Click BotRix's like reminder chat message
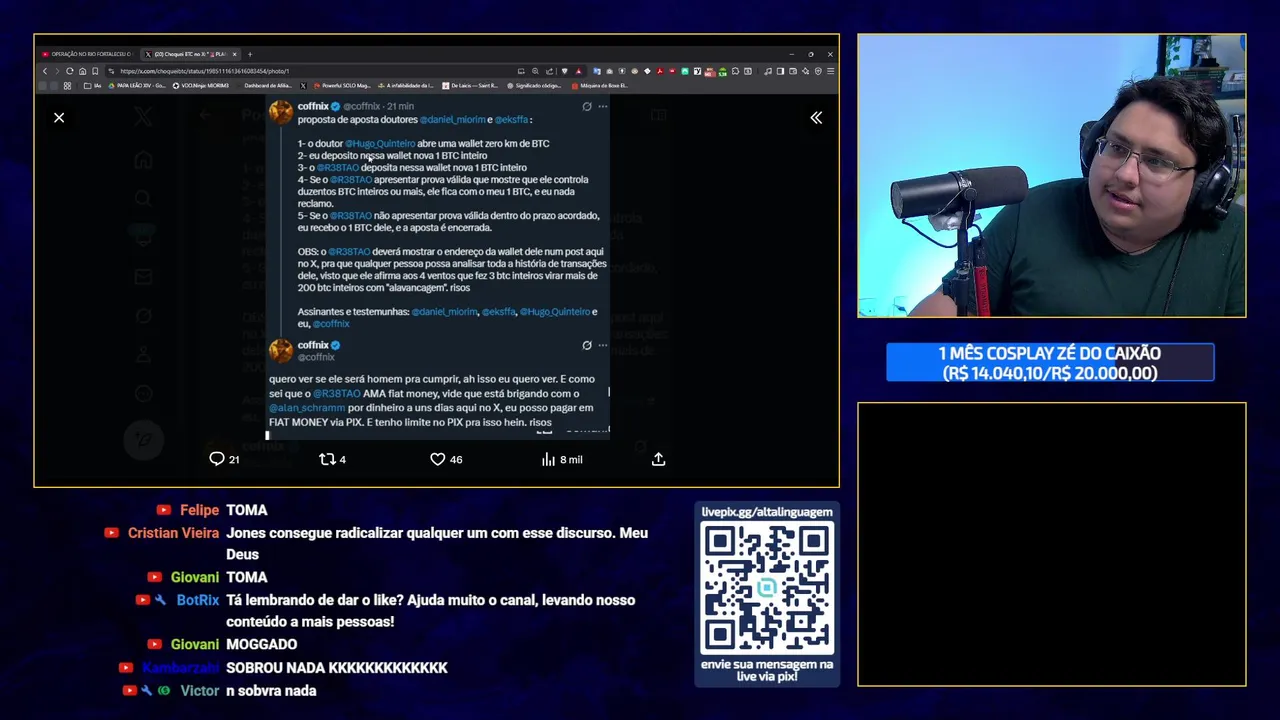 pos(431,610)
